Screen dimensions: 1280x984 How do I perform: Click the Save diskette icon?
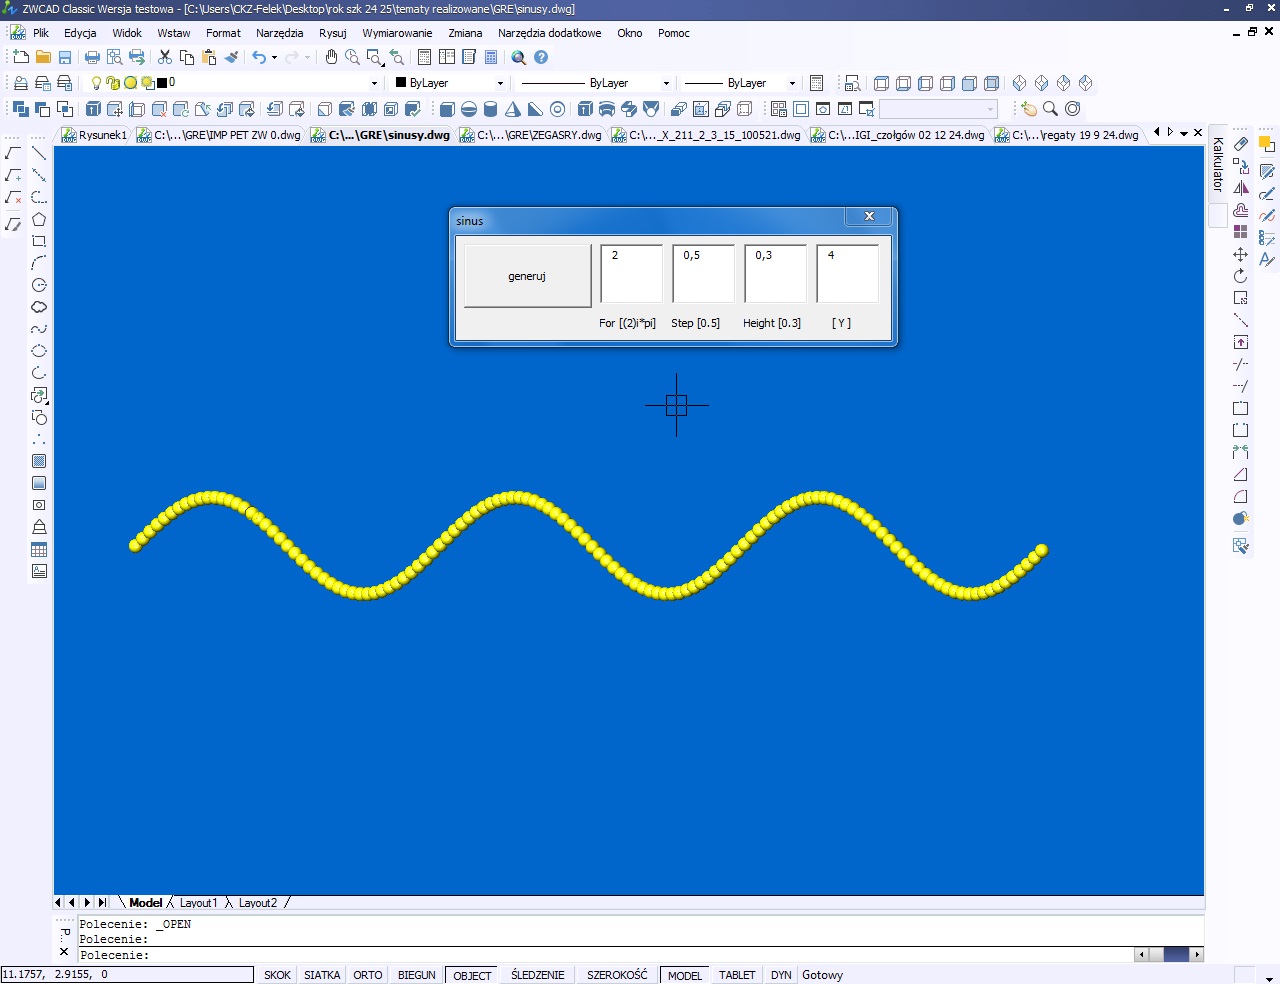coord(65,58)
